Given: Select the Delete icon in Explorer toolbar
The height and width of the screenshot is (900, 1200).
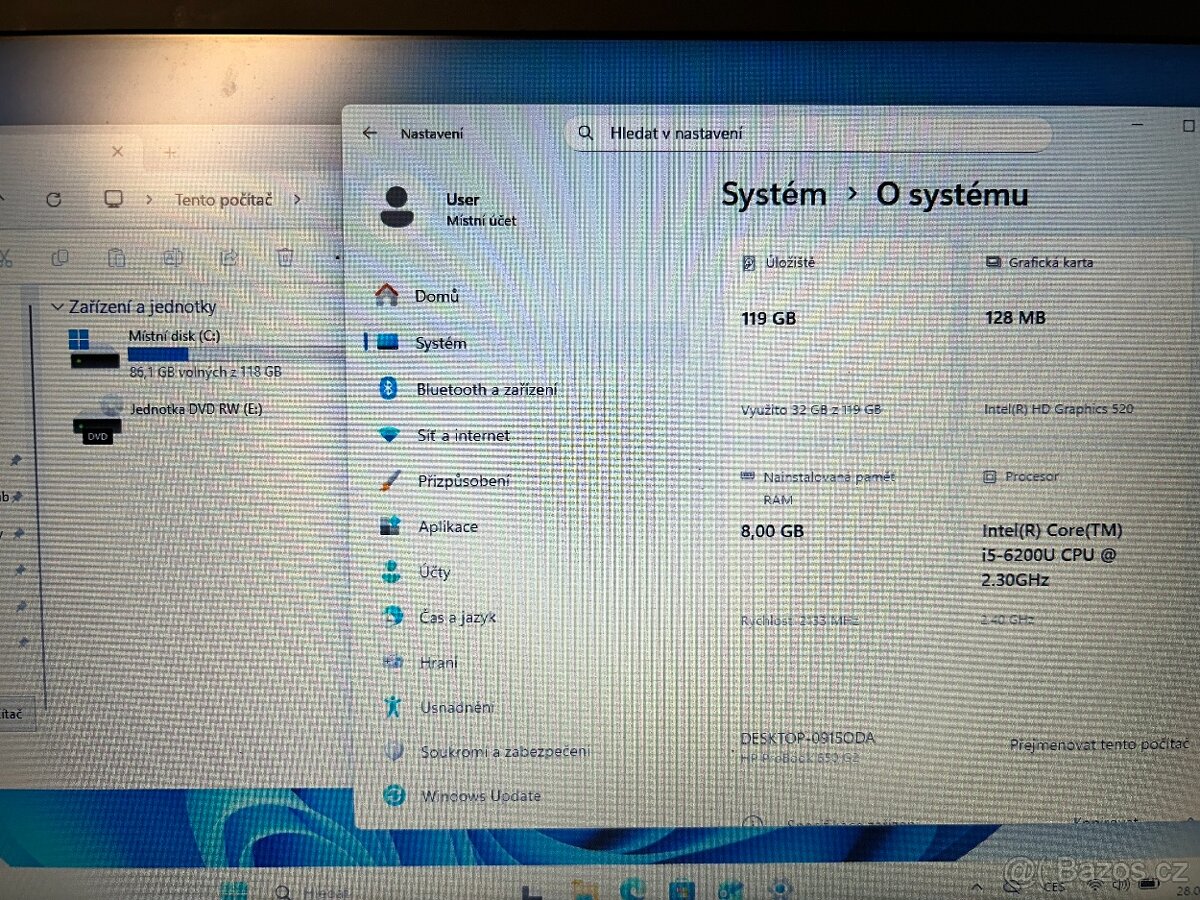Looking at the screenshot, I should 287,258.
